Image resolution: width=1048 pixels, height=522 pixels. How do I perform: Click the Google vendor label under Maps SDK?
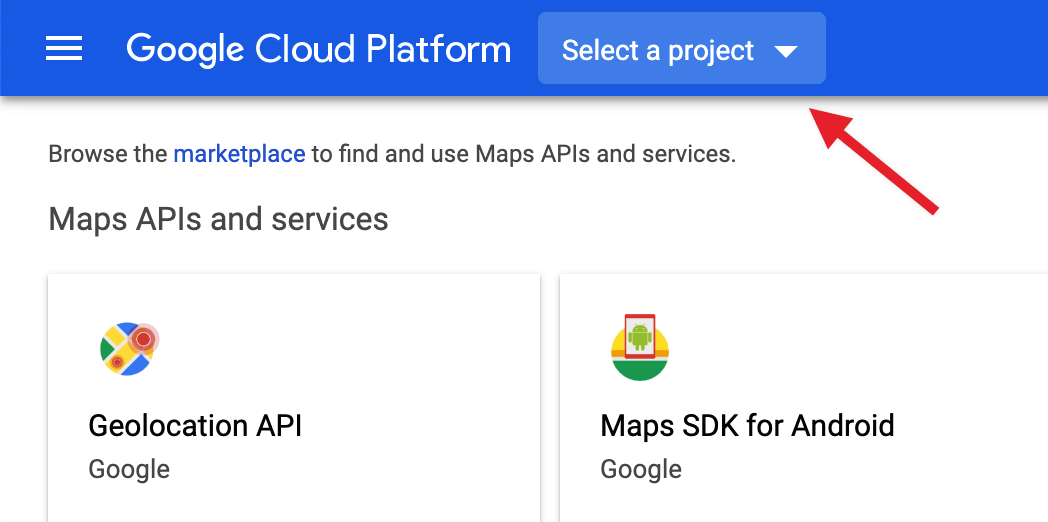tap(641, 469)
